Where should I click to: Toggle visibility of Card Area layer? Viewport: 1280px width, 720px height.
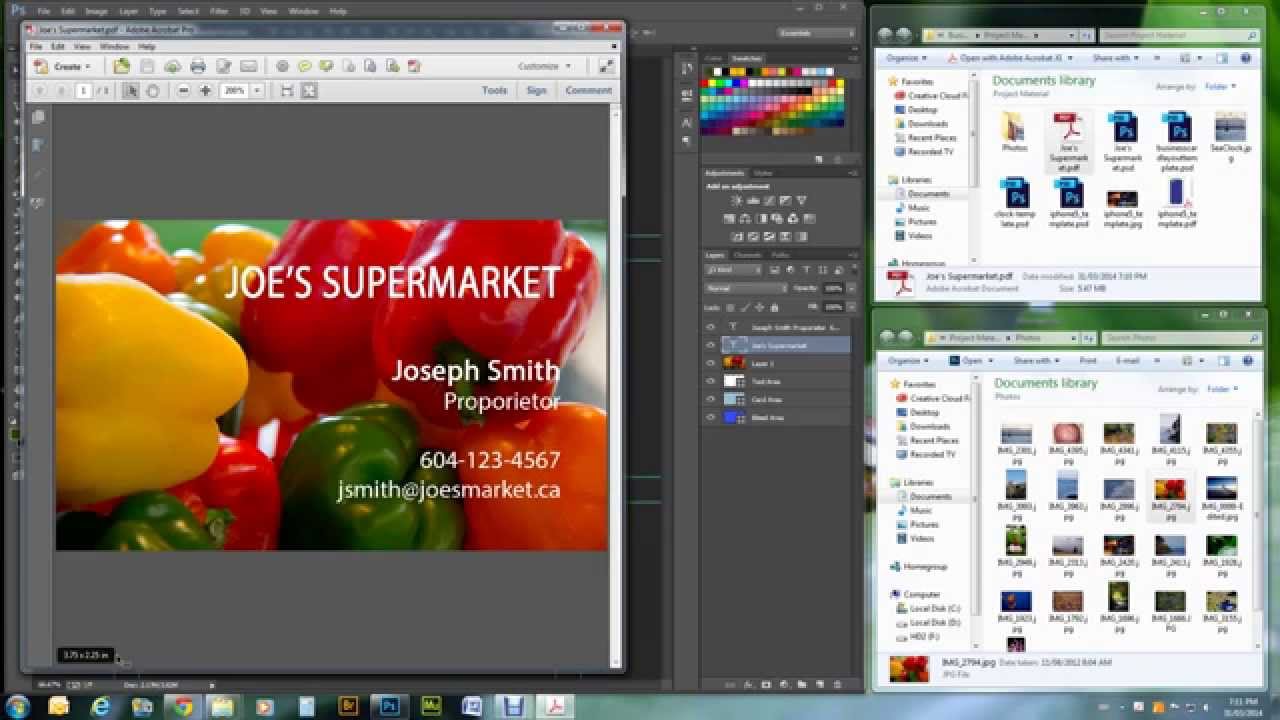point(711,399)
